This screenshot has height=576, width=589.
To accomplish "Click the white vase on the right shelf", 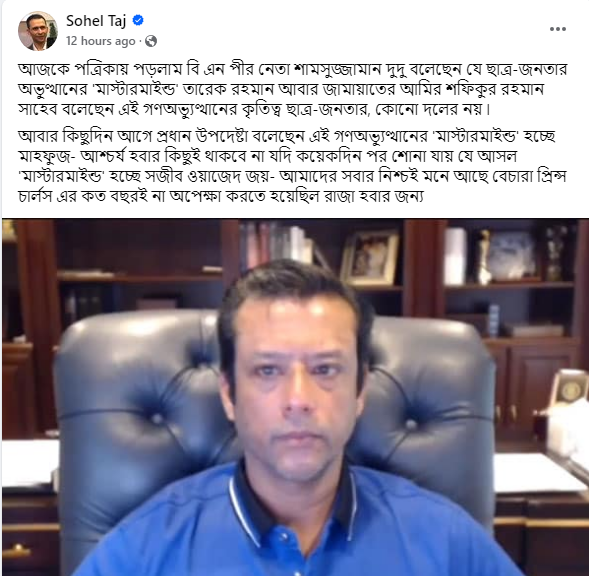I will point(455,256).
